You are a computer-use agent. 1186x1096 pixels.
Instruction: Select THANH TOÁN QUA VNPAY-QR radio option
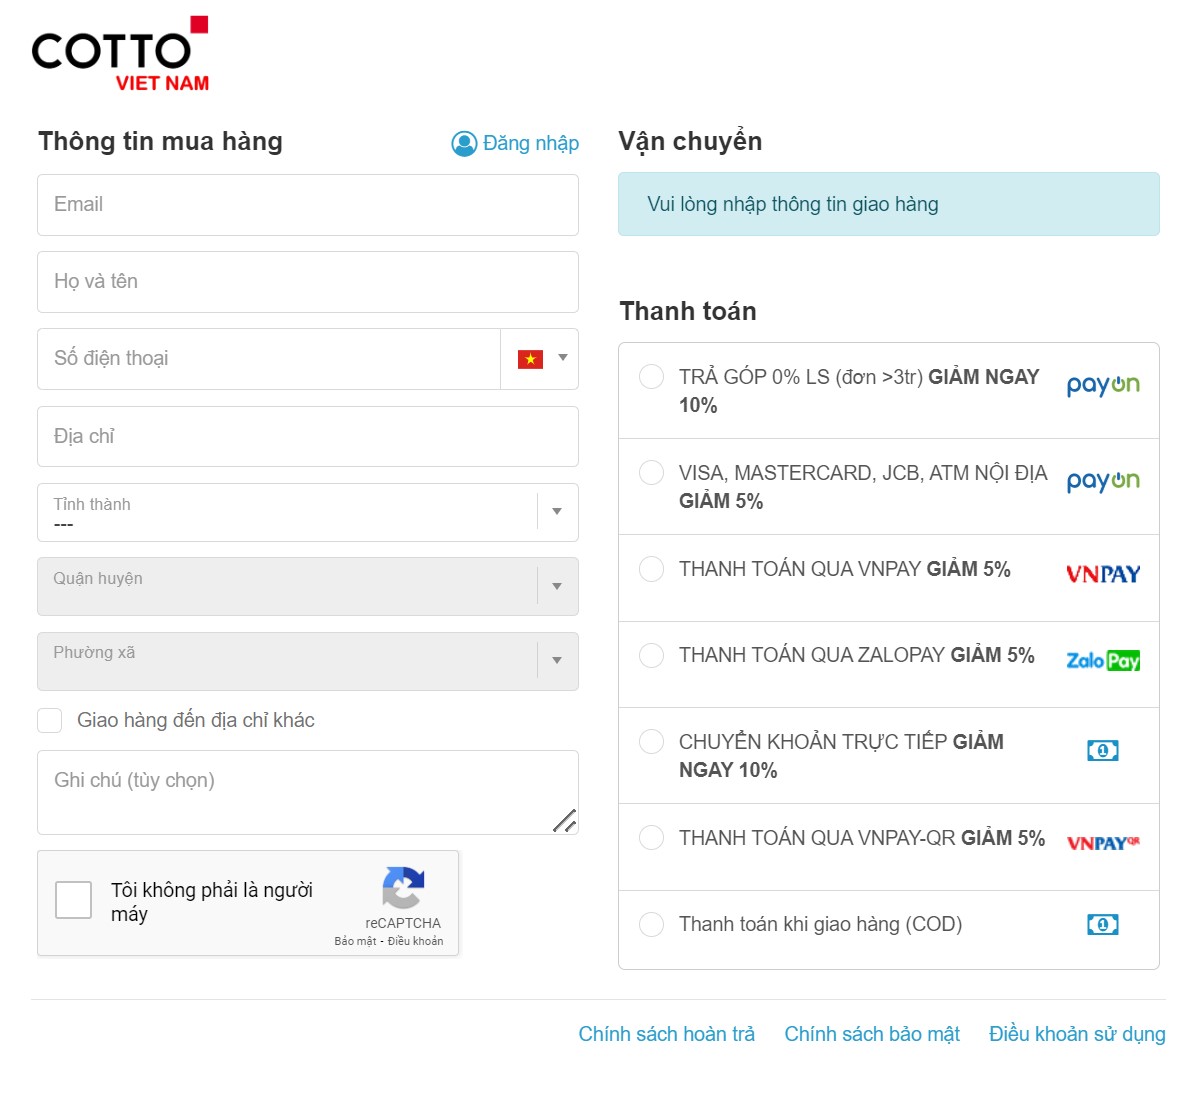coord(651,837)
